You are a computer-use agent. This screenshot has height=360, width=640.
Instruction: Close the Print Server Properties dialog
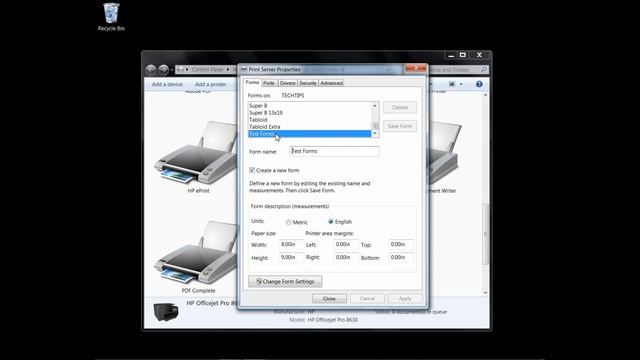click(416, 68)
